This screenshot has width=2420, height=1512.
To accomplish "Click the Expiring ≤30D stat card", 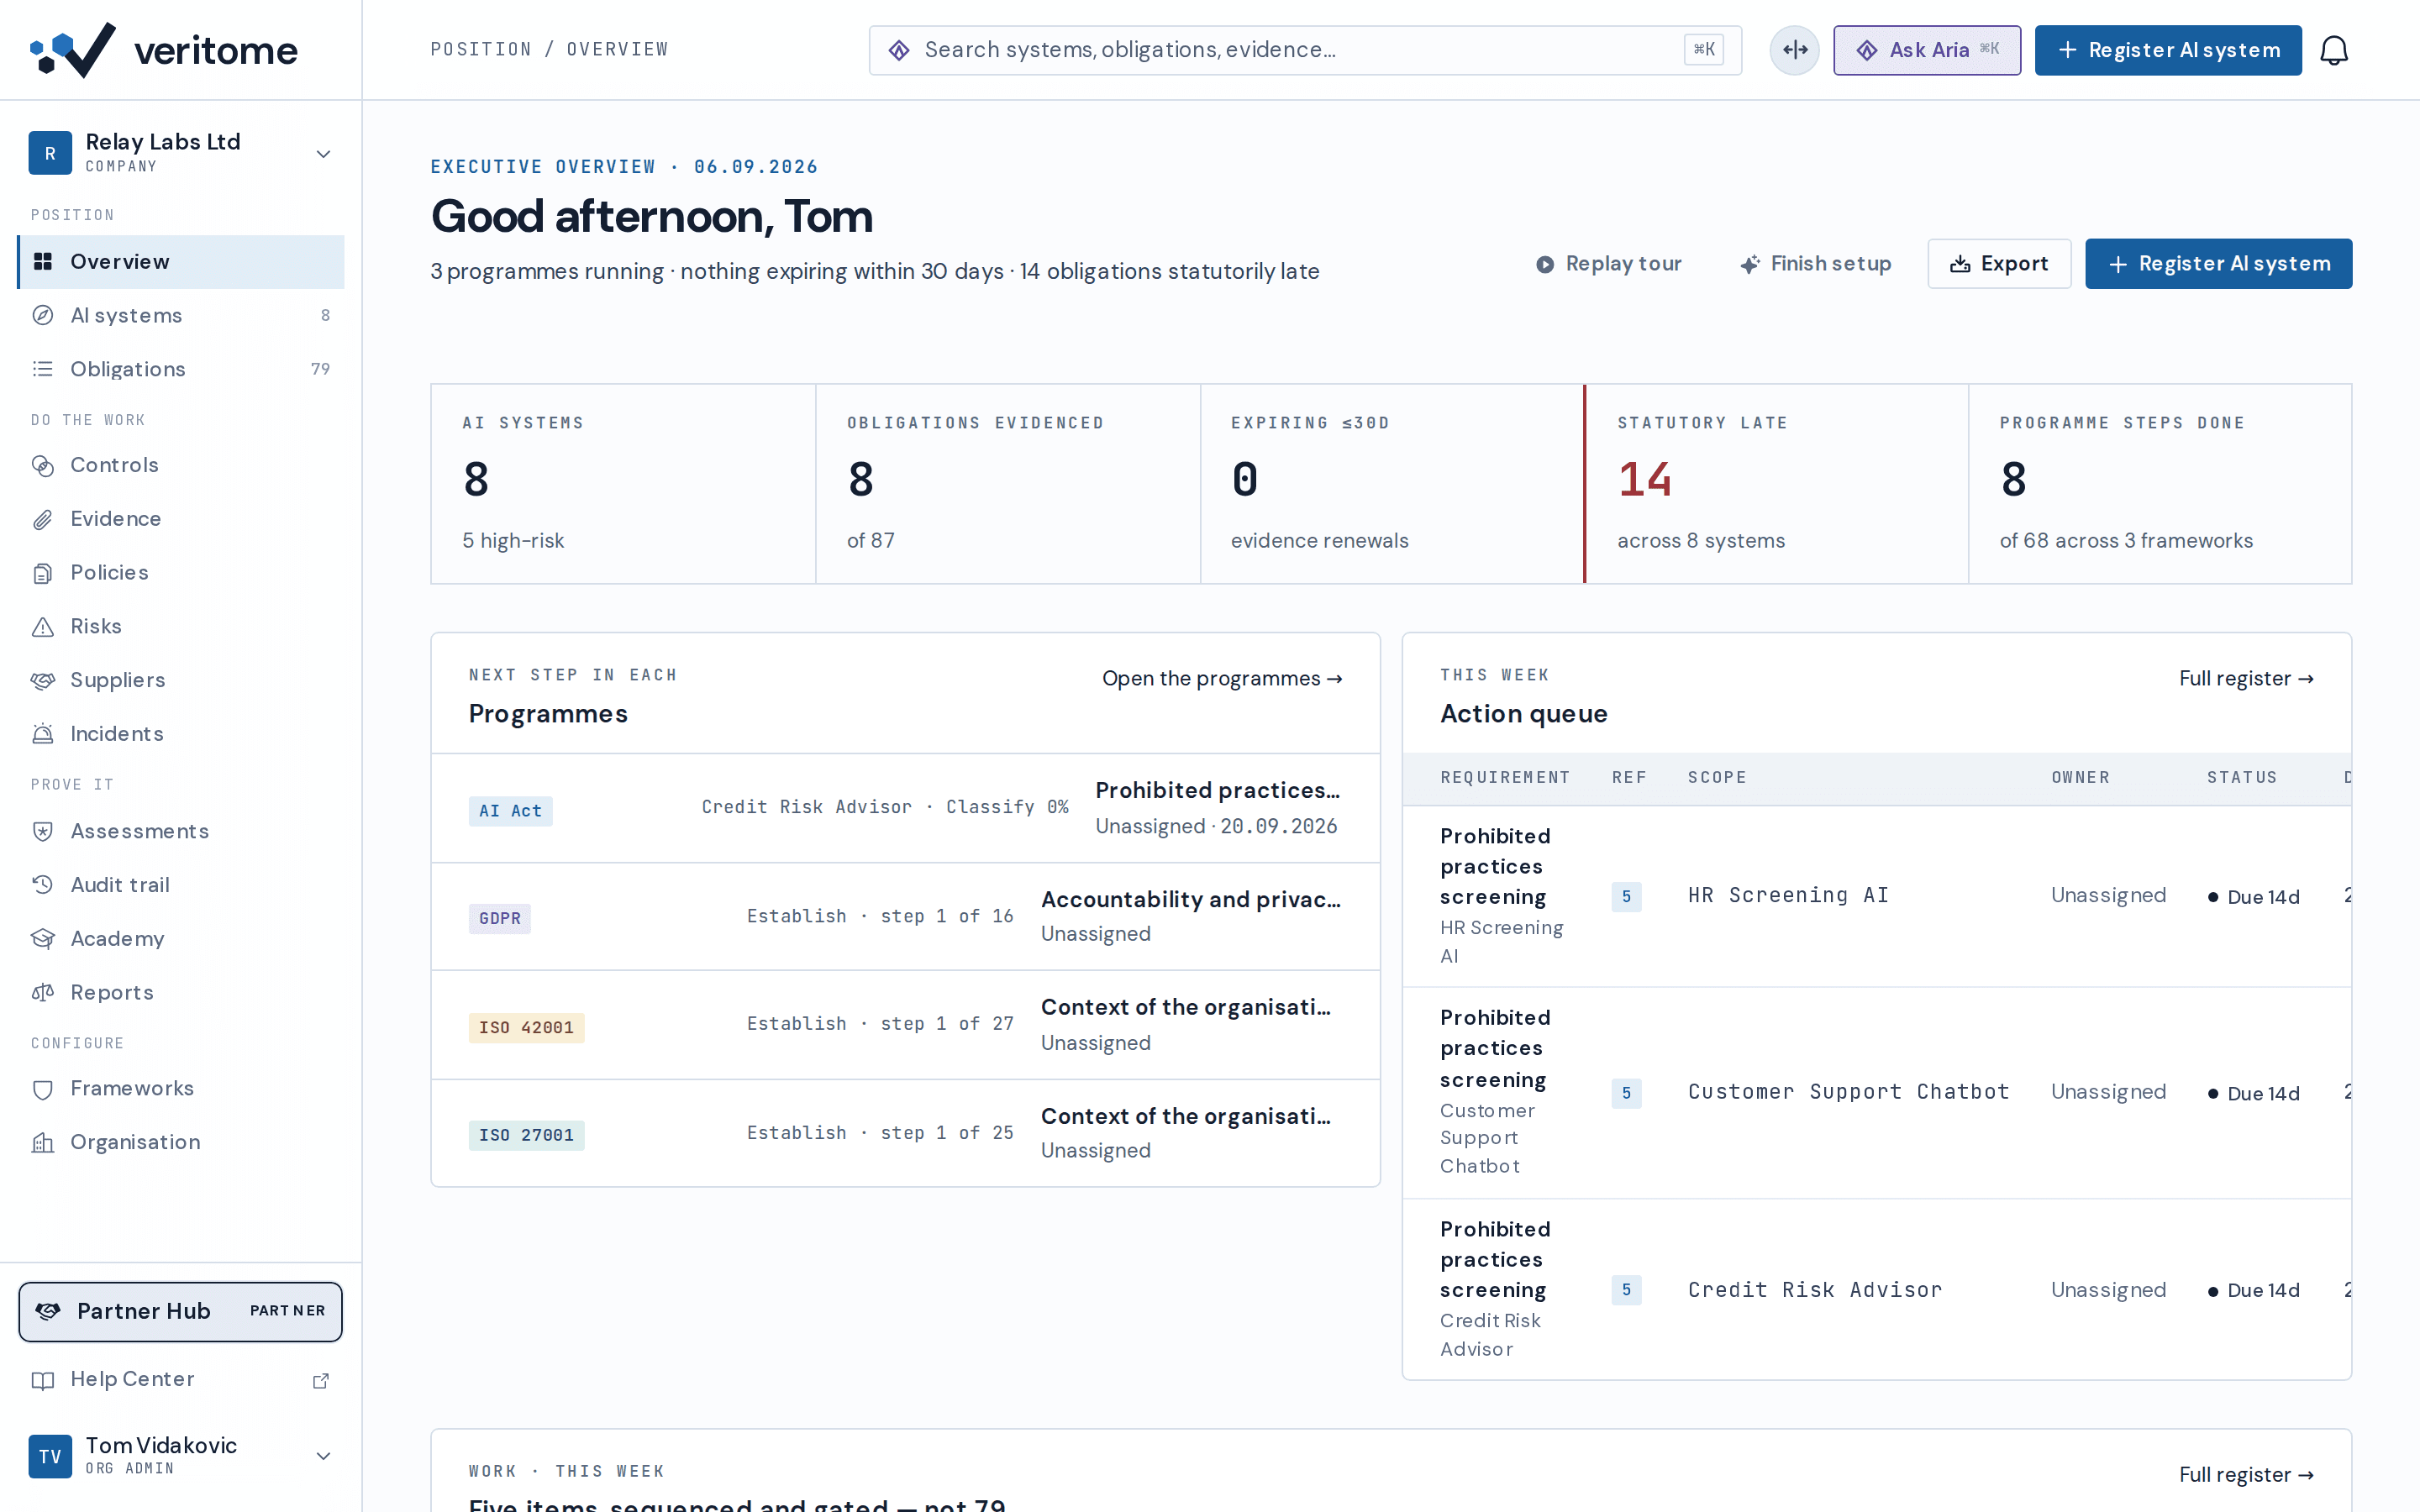I will (x=1392, y=484).
